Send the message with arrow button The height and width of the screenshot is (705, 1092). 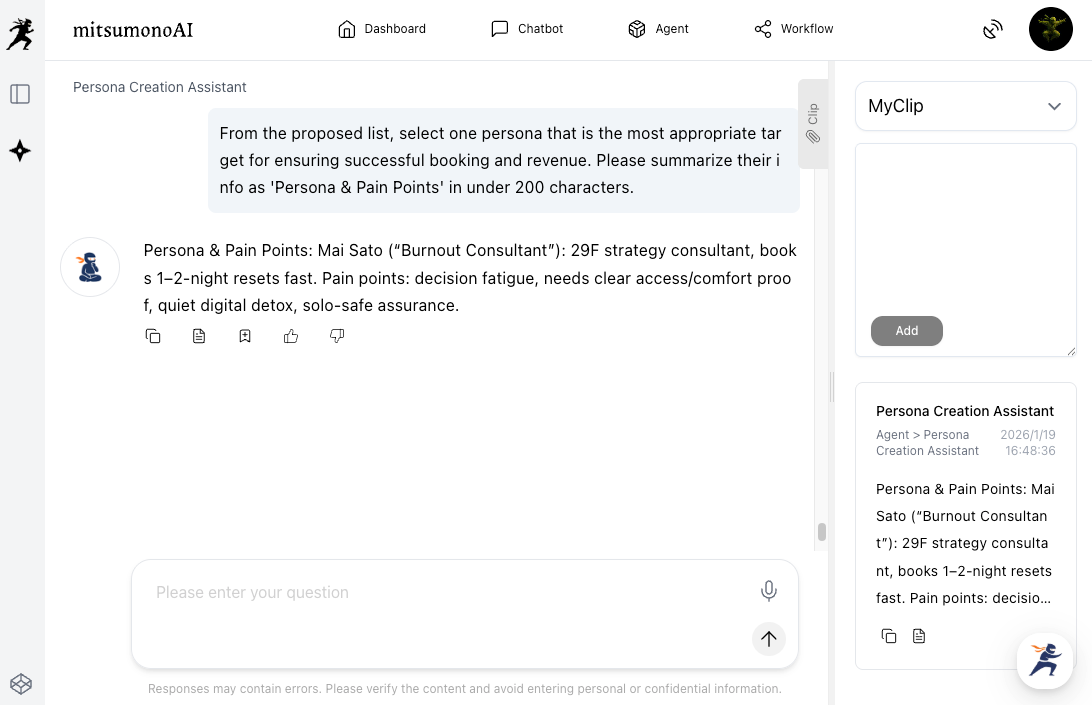(768, 638)
